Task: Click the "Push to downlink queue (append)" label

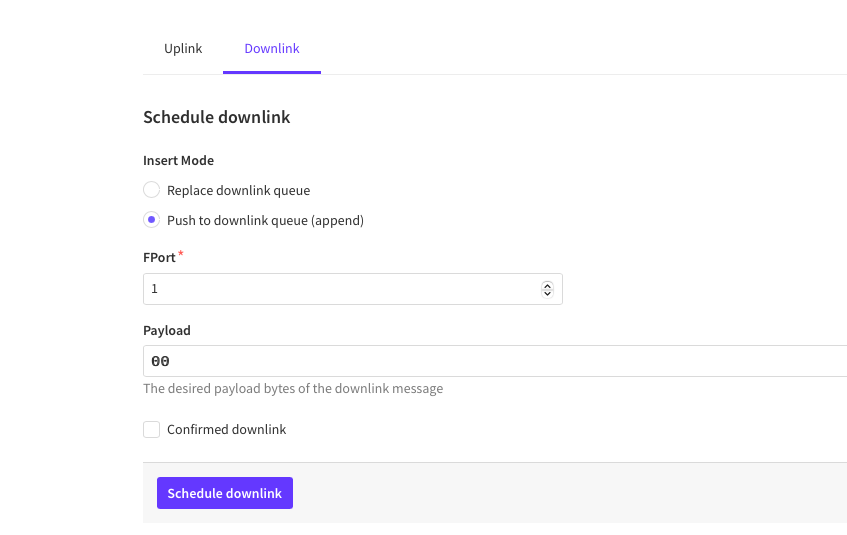Action: tap(265, 220)
